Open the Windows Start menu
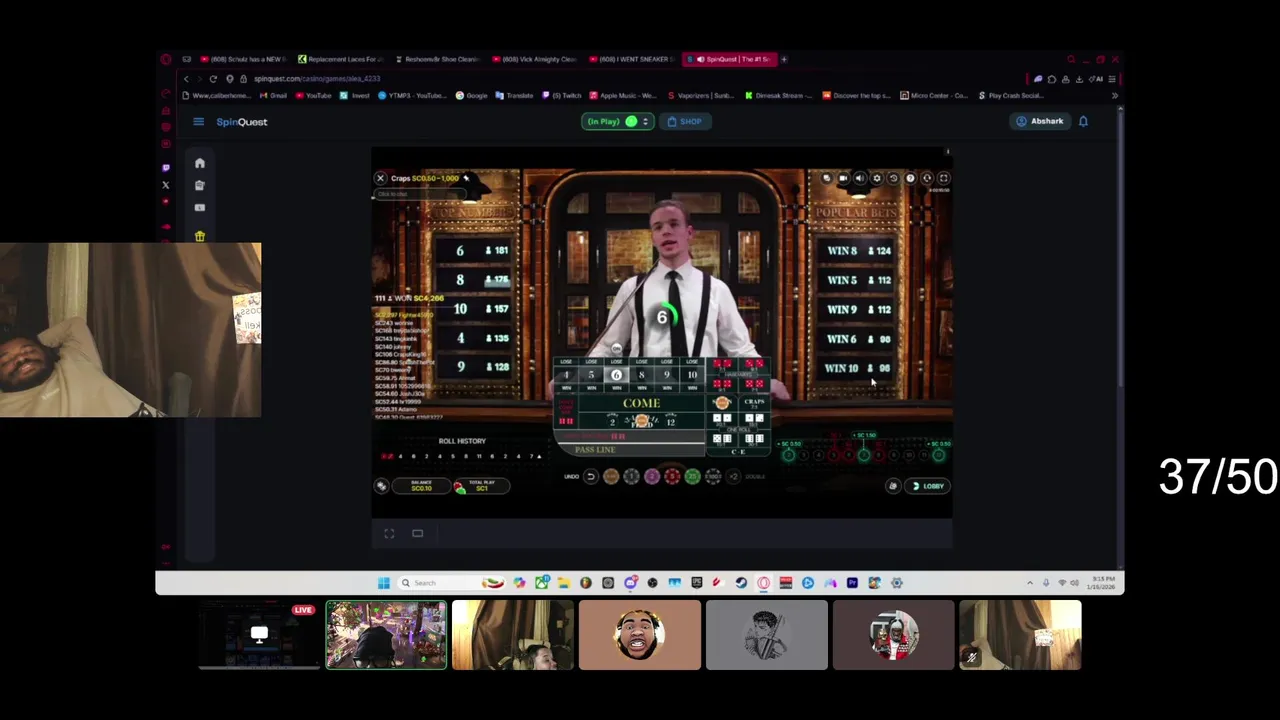The width and height of the screenshot is (1280, 720). click(x=383, y=583)
